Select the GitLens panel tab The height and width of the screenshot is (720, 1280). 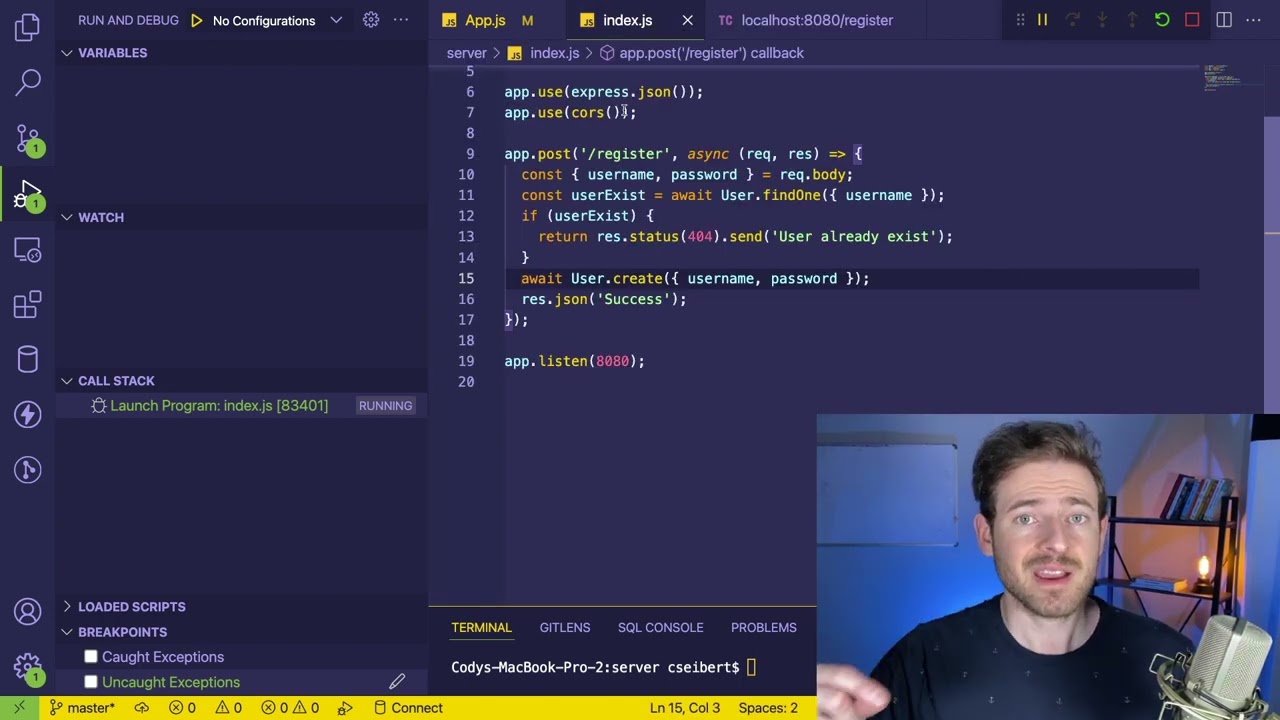(565, 628)
